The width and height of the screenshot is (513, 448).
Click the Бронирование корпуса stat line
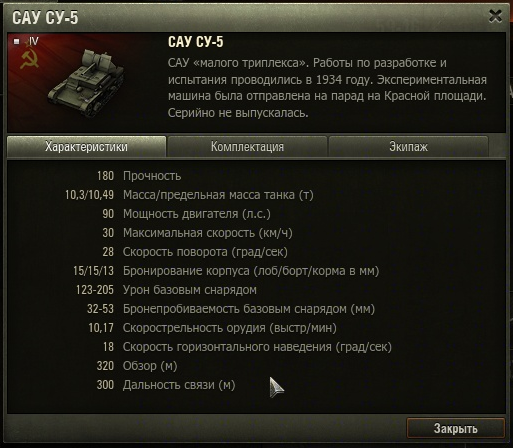click(x=226, y=271)
